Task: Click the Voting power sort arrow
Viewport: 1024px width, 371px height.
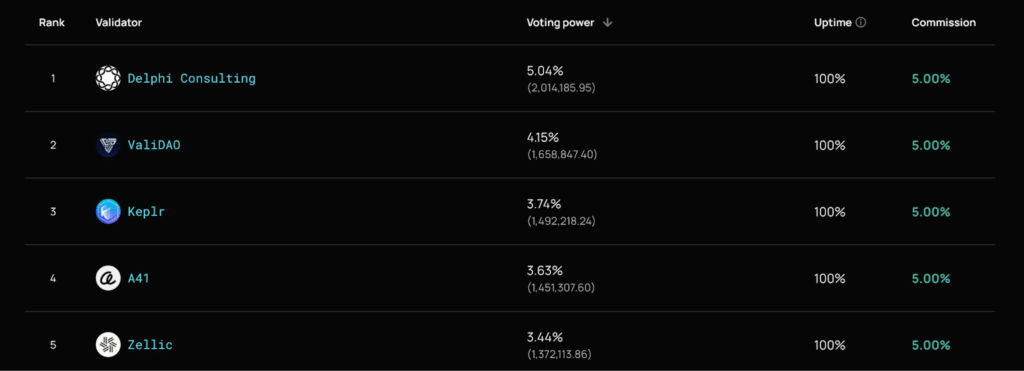Action: pyautogui.click(x=607, y=22)
